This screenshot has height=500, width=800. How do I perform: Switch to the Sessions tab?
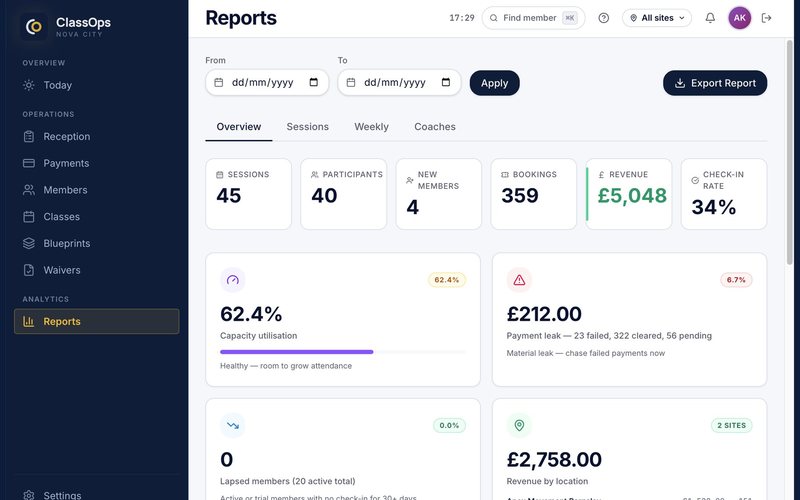coord(308,127)
